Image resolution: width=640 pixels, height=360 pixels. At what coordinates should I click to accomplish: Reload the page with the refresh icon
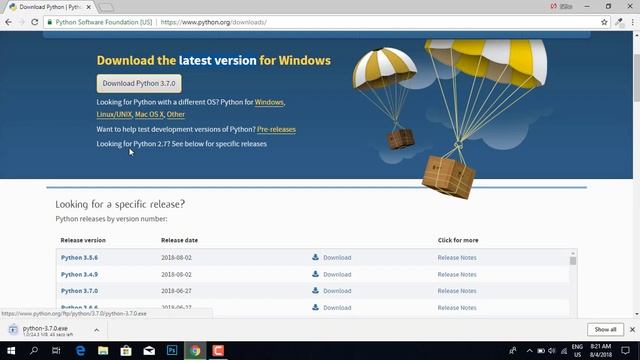(35, 22)
